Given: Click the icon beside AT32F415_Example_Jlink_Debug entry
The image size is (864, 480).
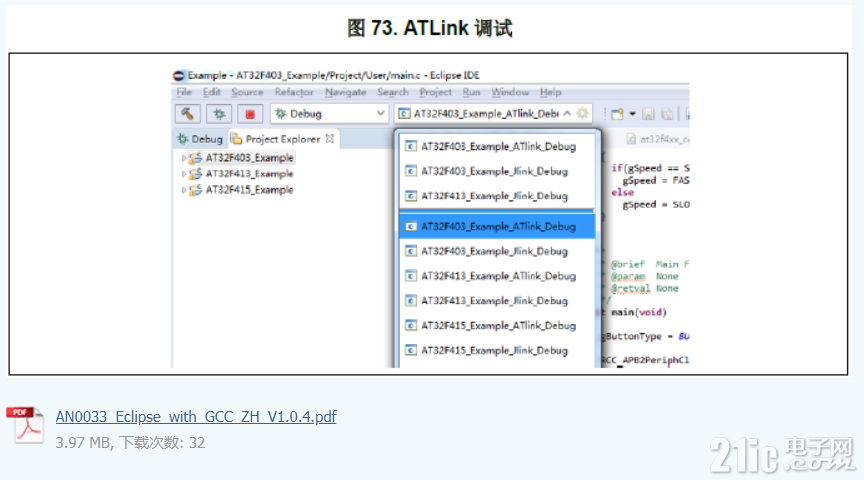Looking at the screenshot, I should pyautogui.click(x=411, y=350).
